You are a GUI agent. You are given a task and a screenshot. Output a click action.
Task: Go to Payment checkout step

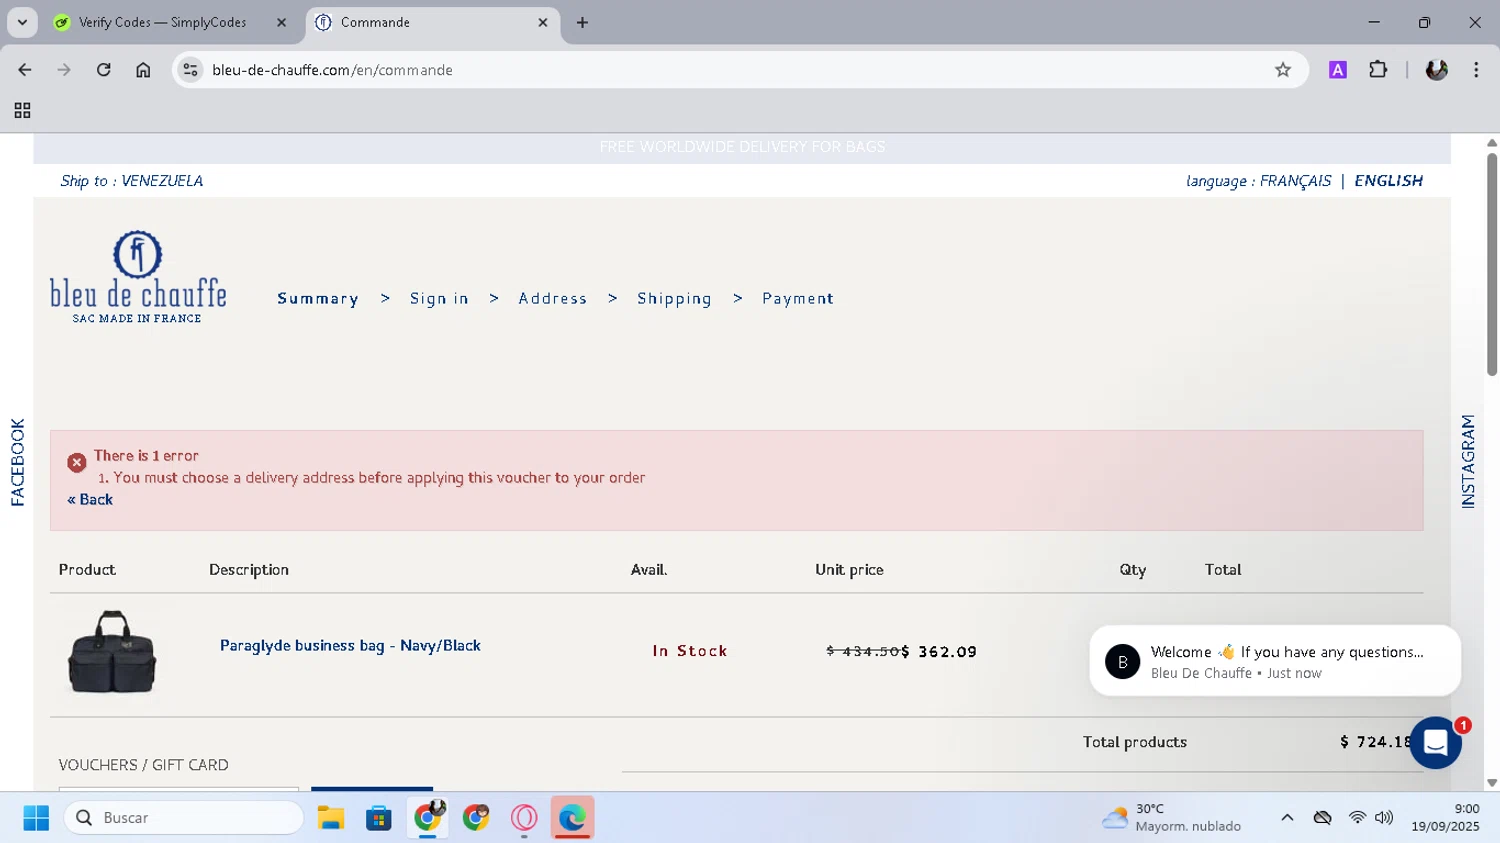[x=798, y=299]
